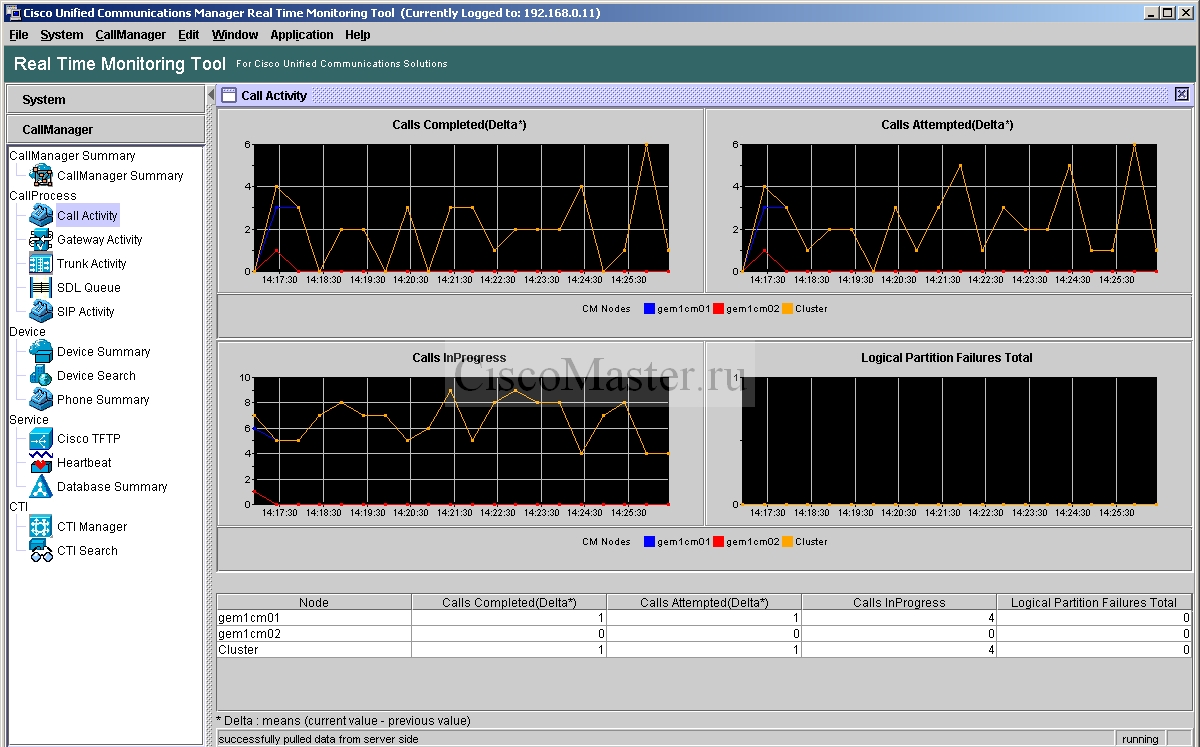Viewport: 1200px width, 747px height.
Task: Select the gem1cm01 table row cell
Action: (314, 618)
